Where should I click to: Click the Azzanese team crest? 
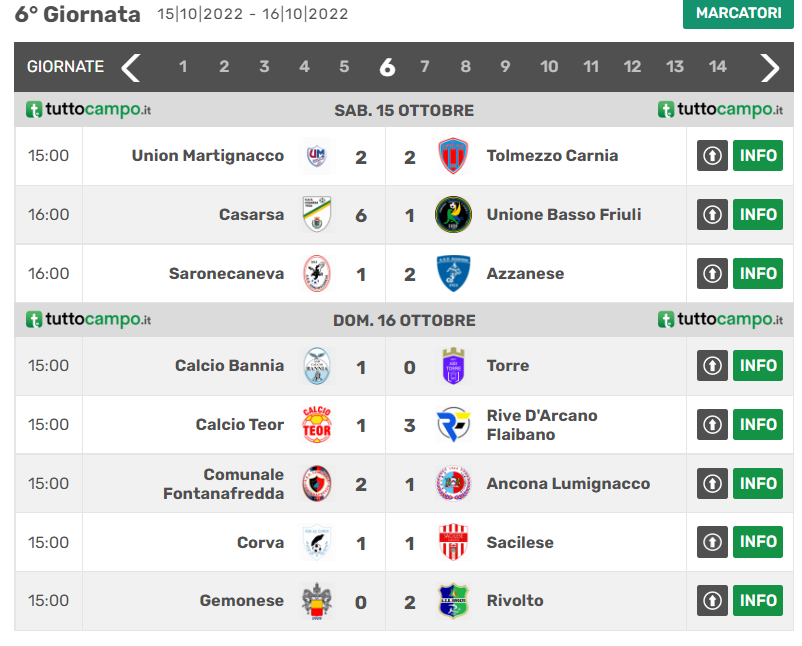pyautogui.click(x=454, y=274)
